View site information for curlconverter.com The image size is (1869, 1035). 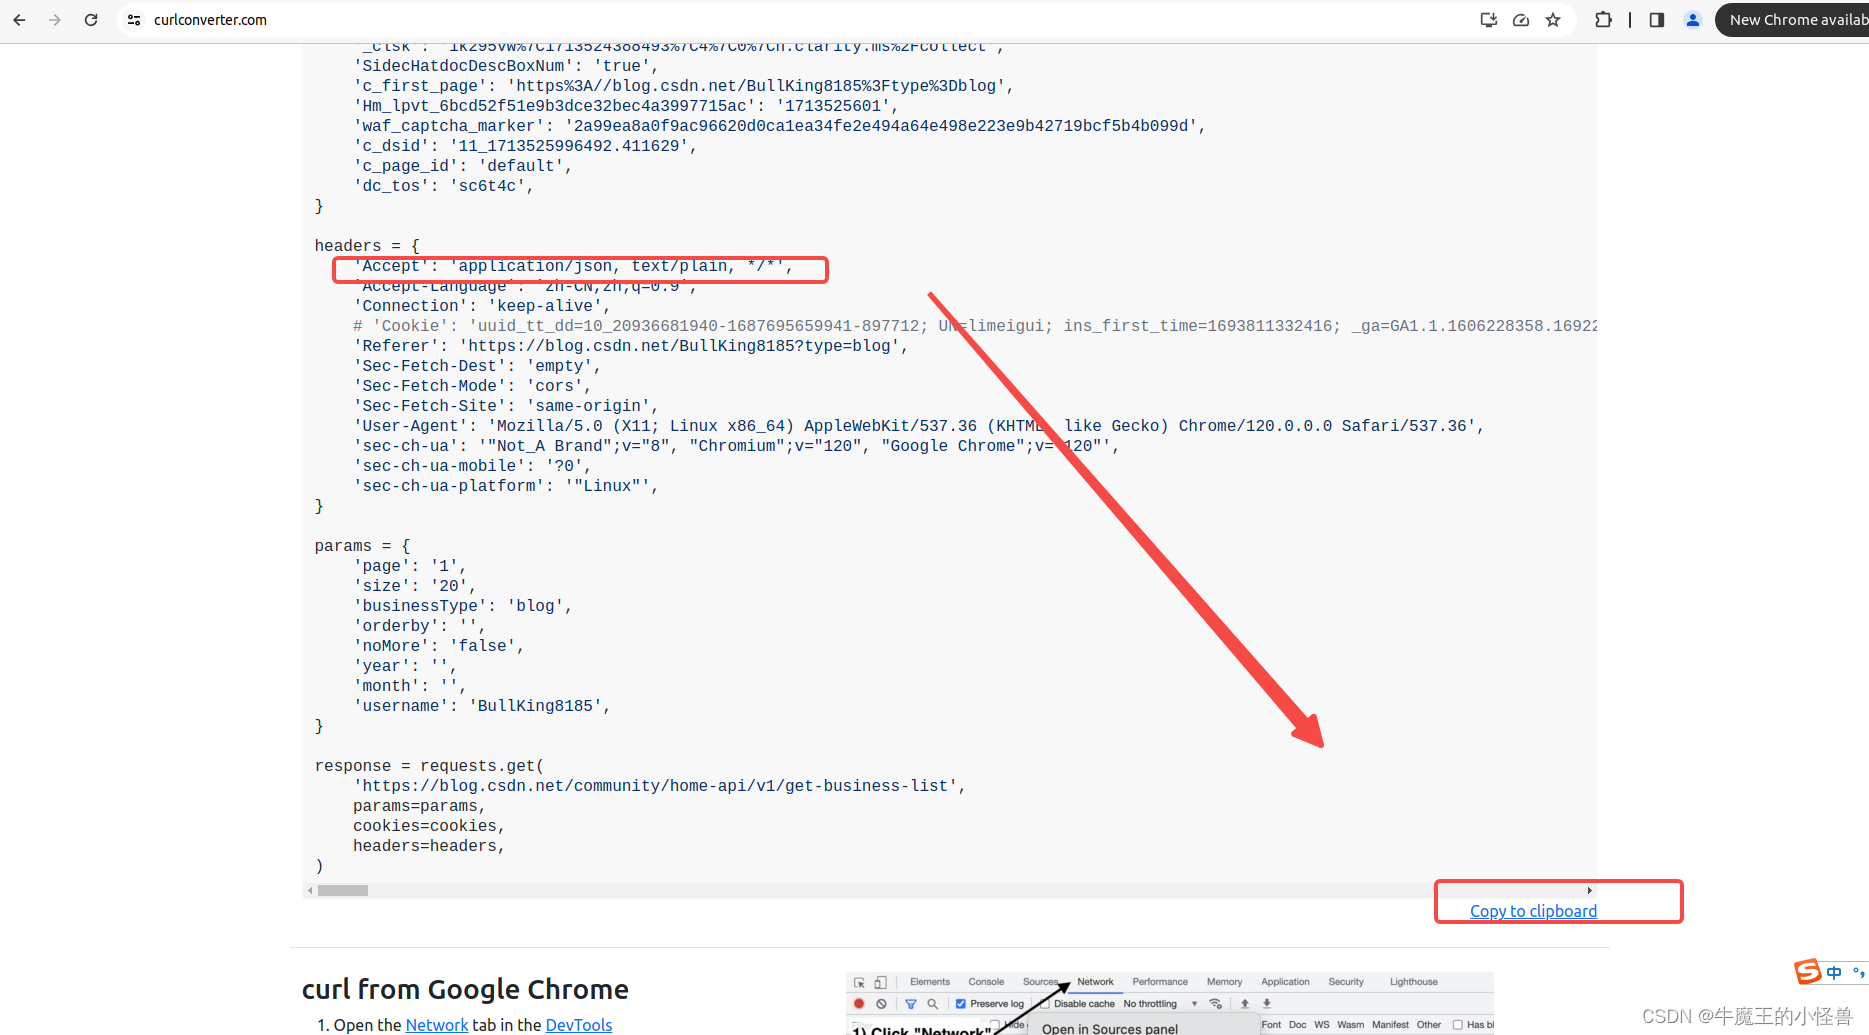pos(134,20)
